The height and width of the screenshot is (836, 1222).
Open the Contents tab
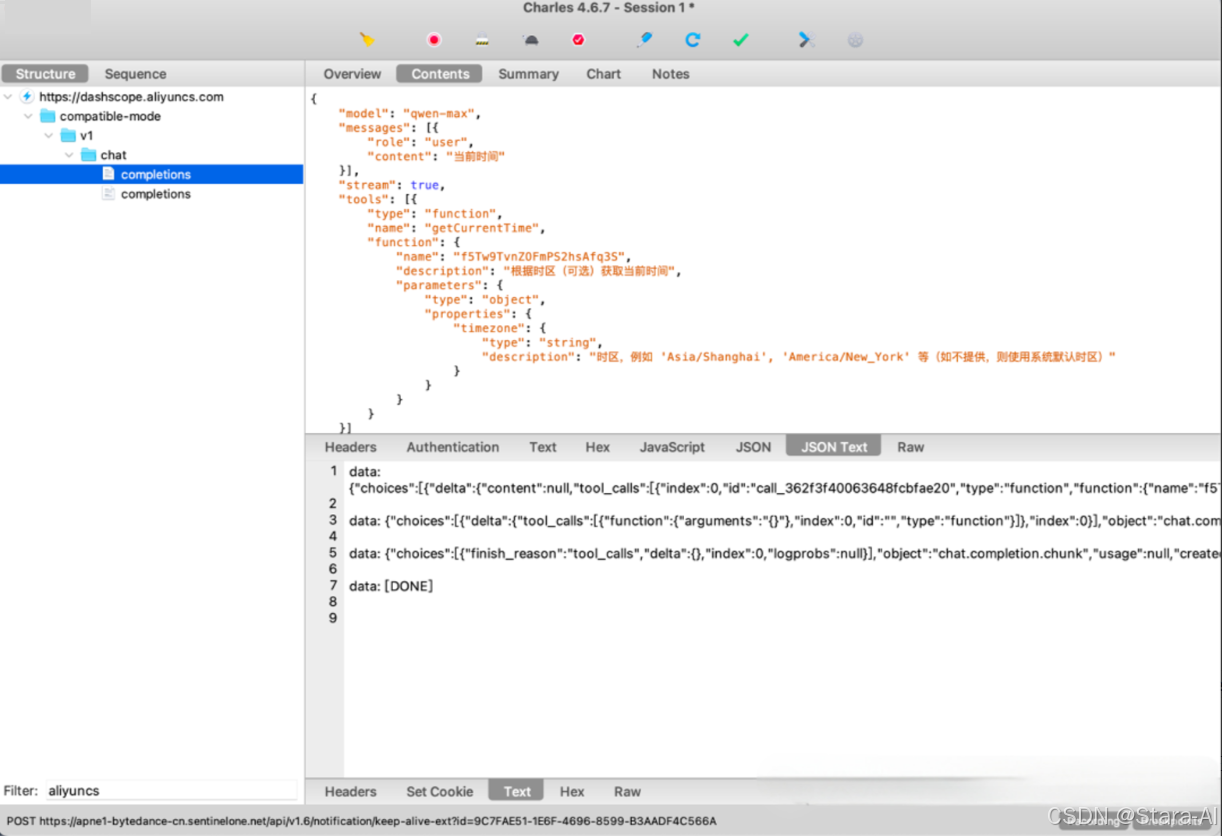[x=440, y=74]
